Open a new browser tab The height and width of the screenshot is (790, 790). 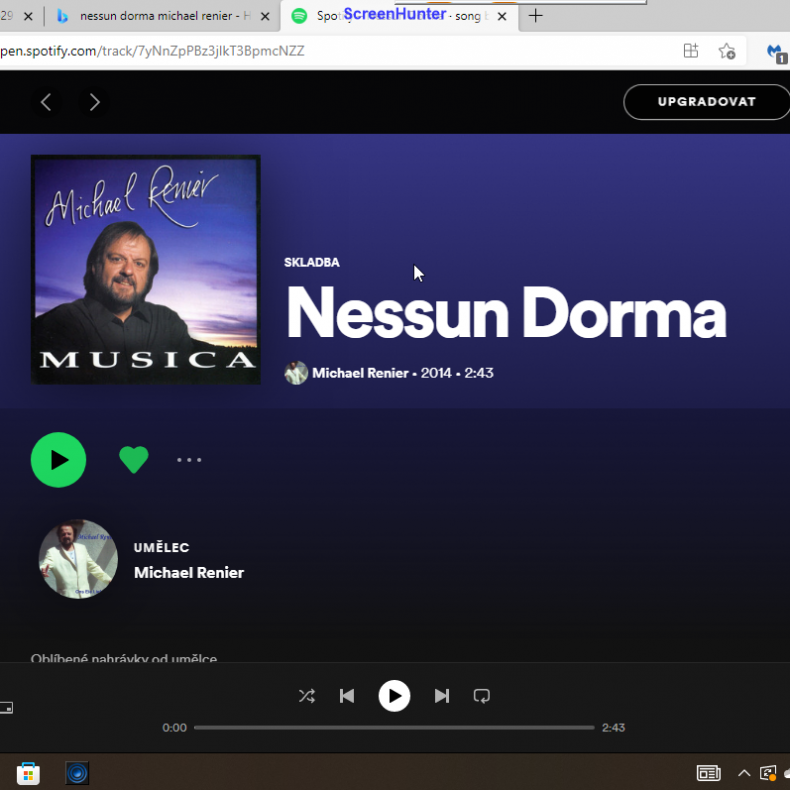coord(536,16)
